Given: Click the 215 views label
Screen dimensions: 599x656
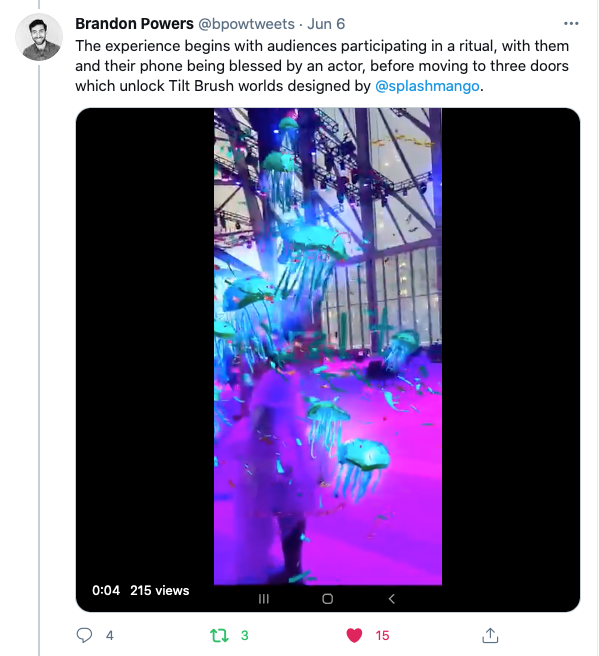Looking at the screenshot, I should tap(159, 590).
